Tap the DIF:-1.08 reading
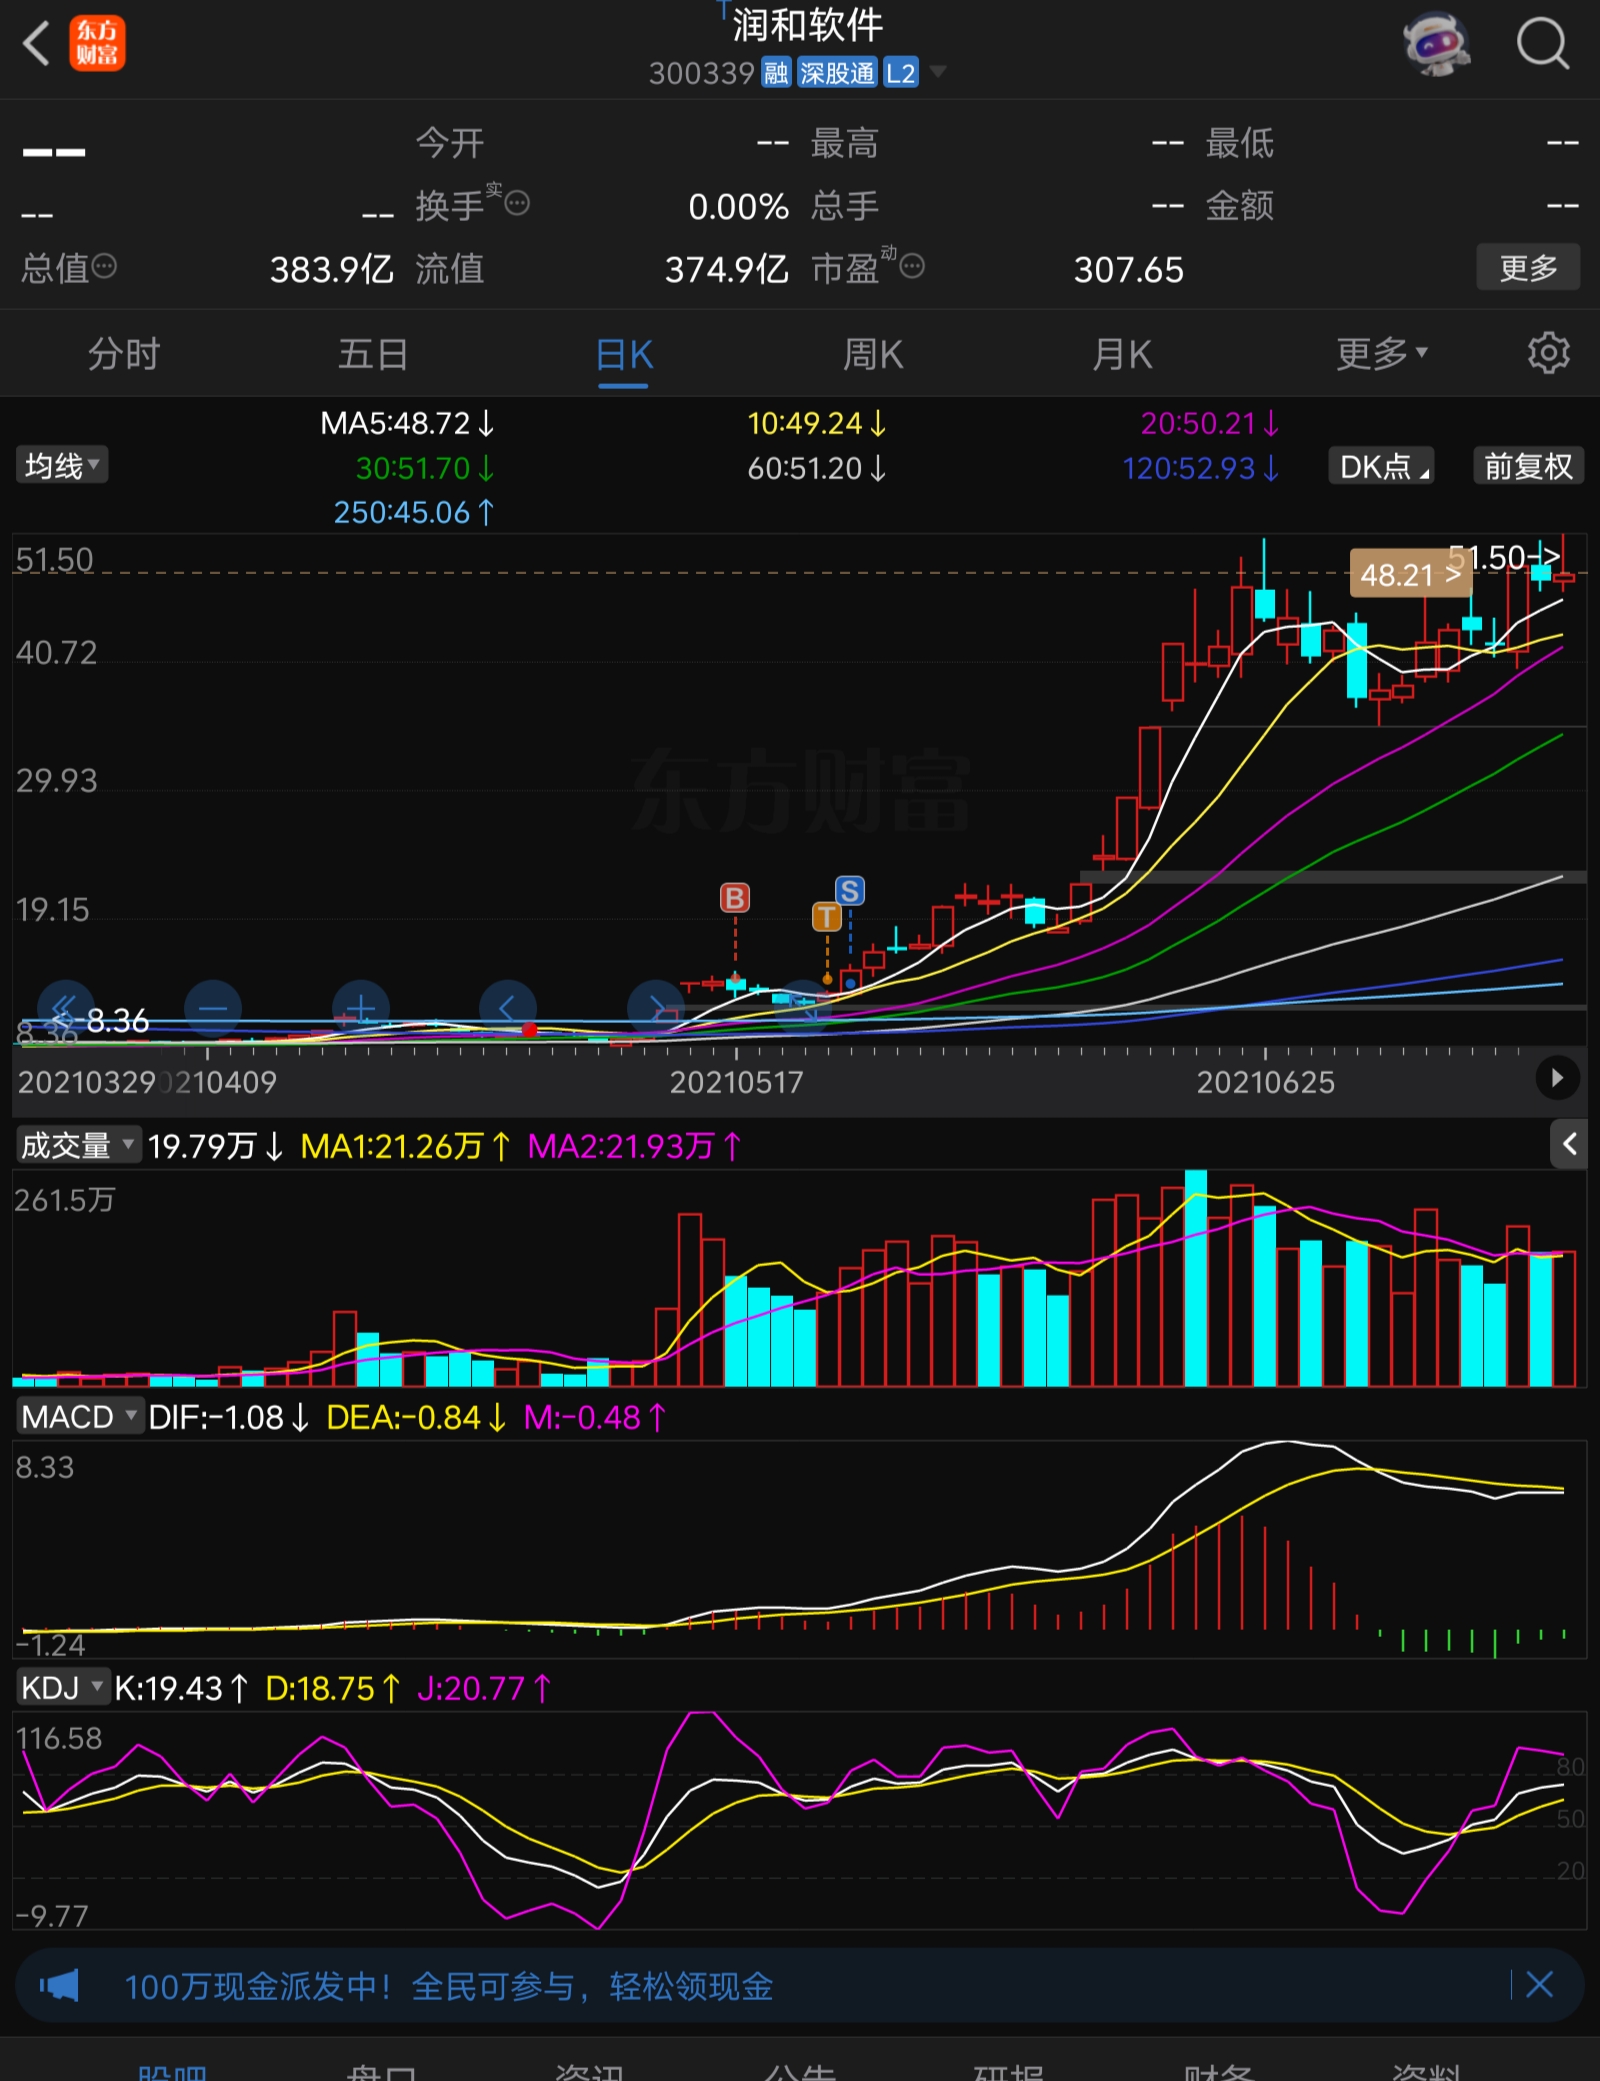 (229, 1417)
